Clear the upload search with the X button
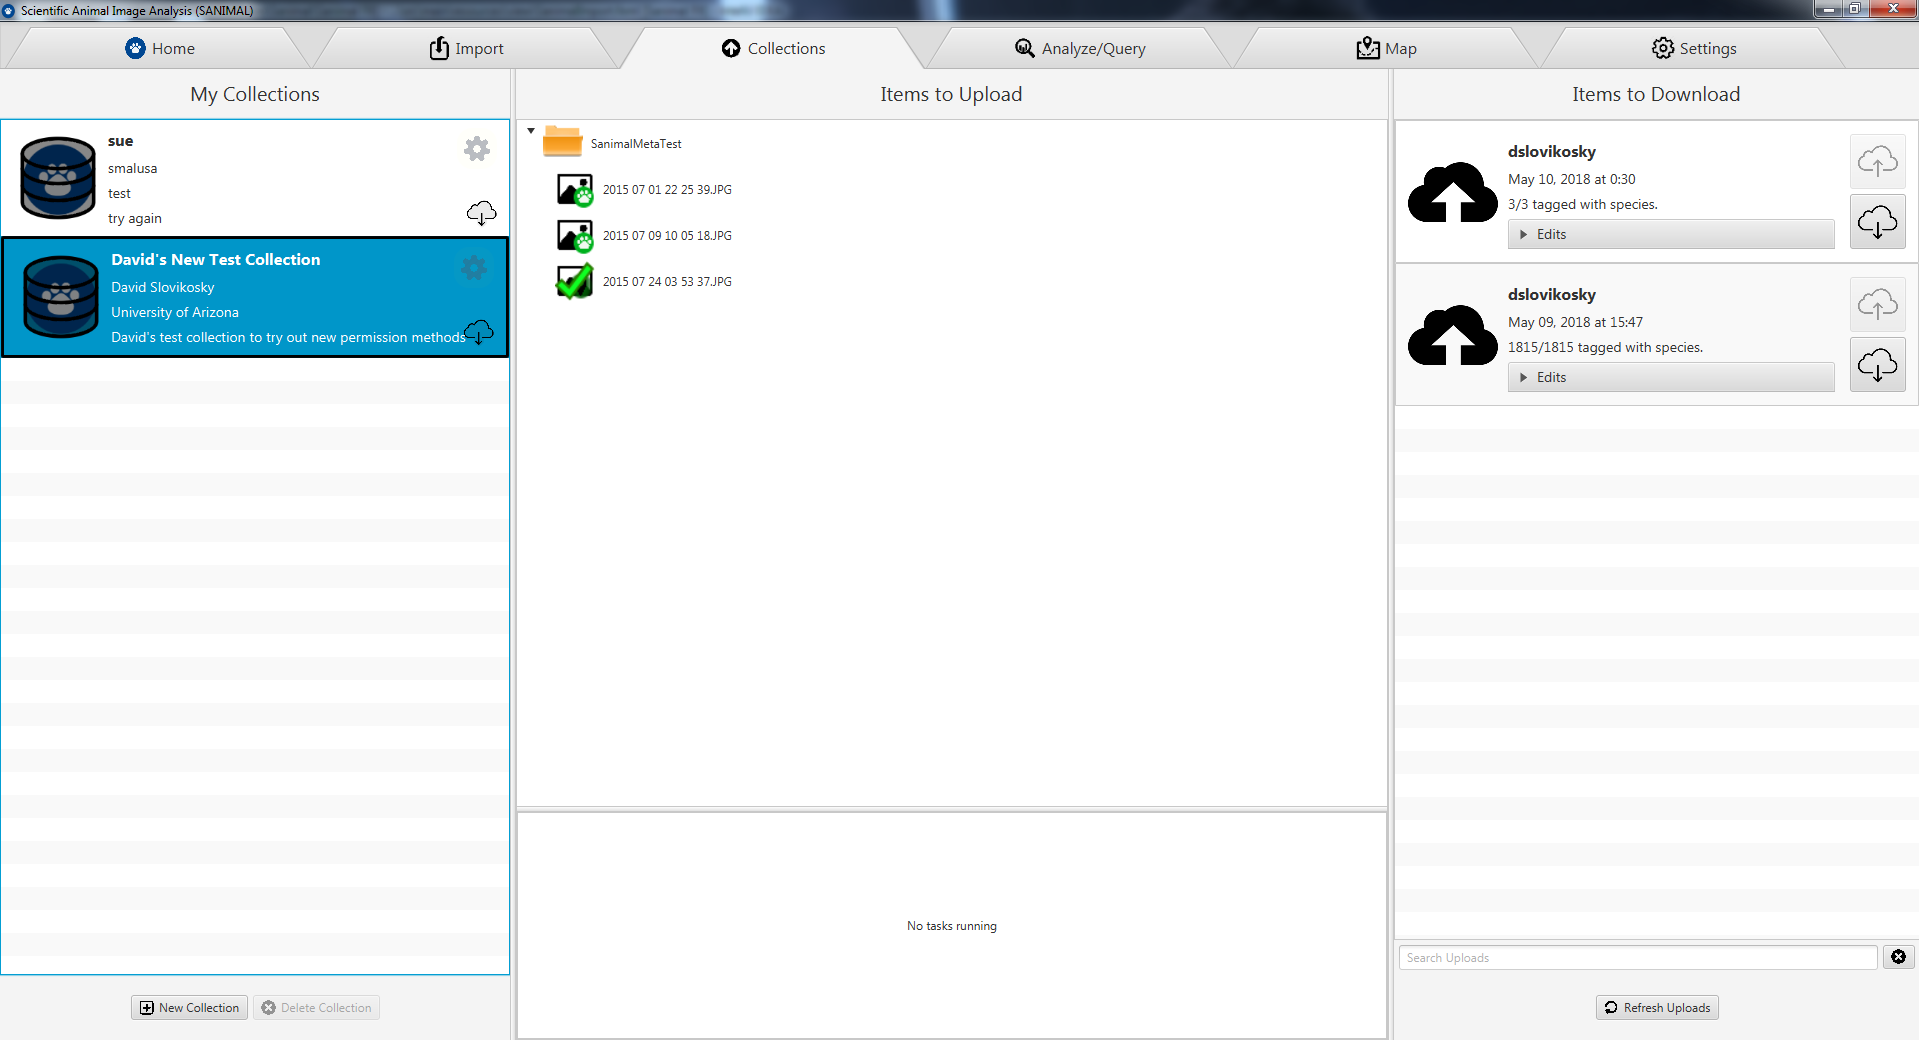The width and height of the screenshot is (1919, 1040). [1898, 957]
